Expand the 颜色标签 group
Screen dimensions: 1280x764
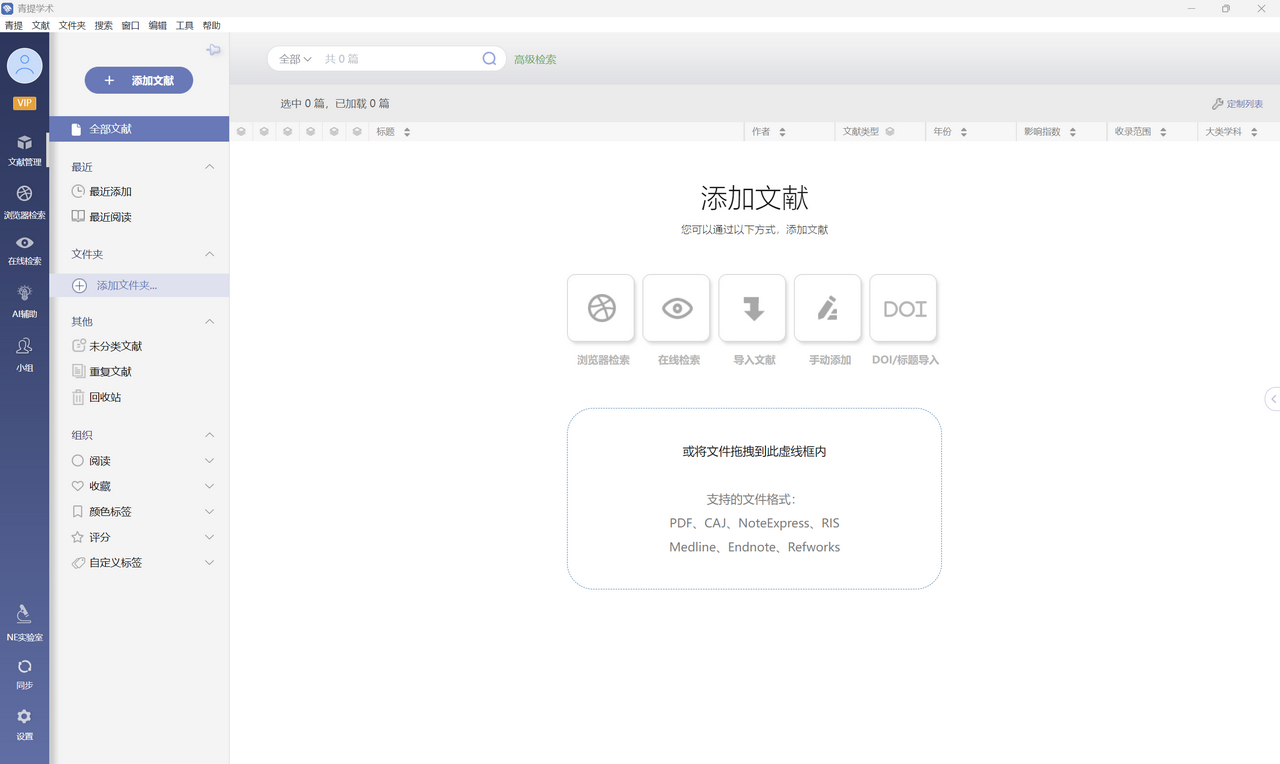tap(209, 512)
